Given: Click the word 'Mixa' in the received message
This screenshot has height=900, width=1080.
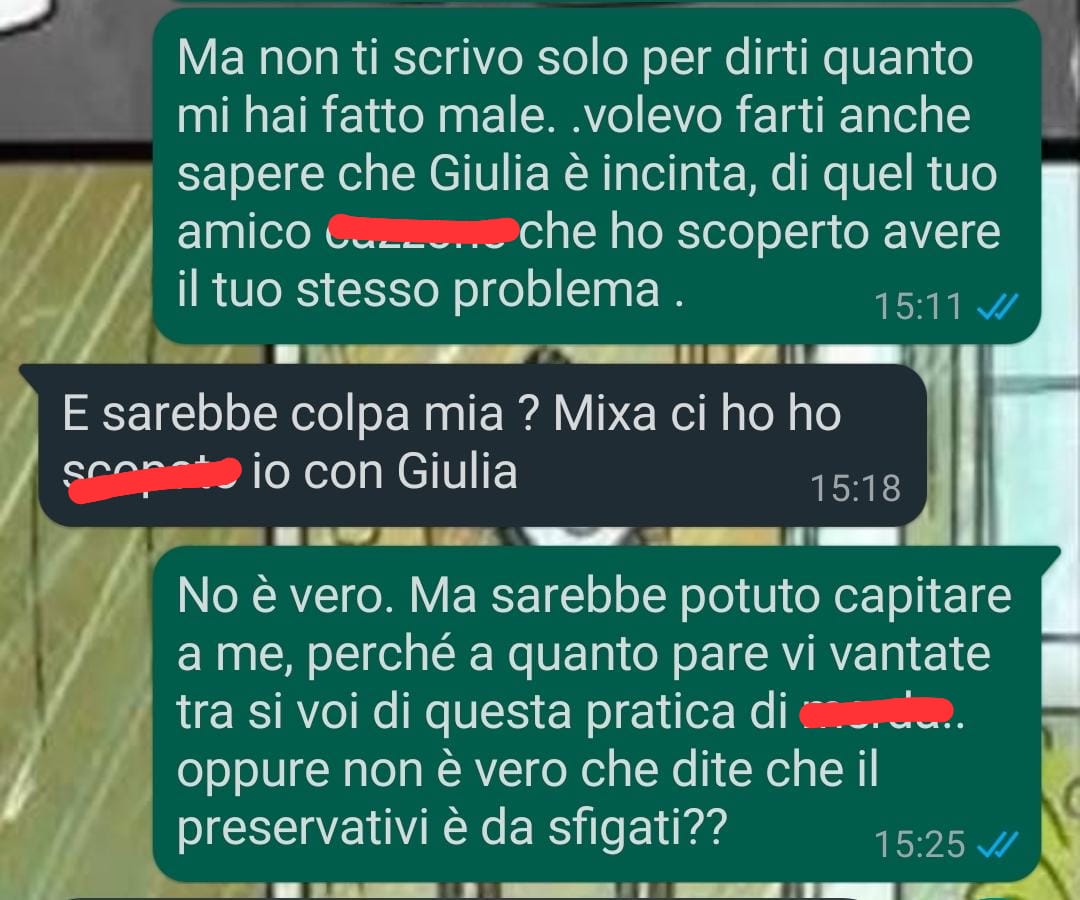Looking at the screenshot, I should pos(605,414).
